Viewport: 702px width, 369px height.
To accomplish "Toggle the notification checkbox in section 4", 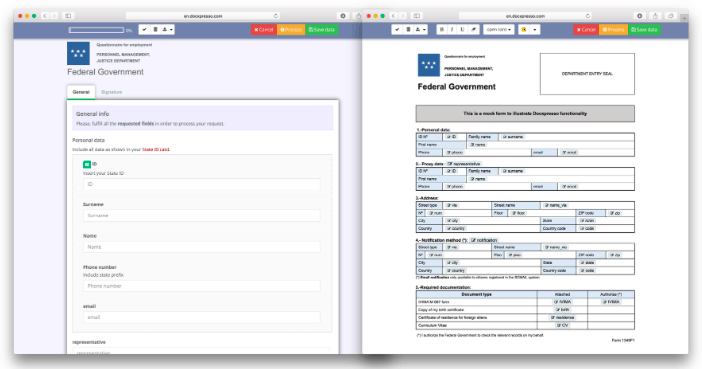I will click(x=473, y=240).
